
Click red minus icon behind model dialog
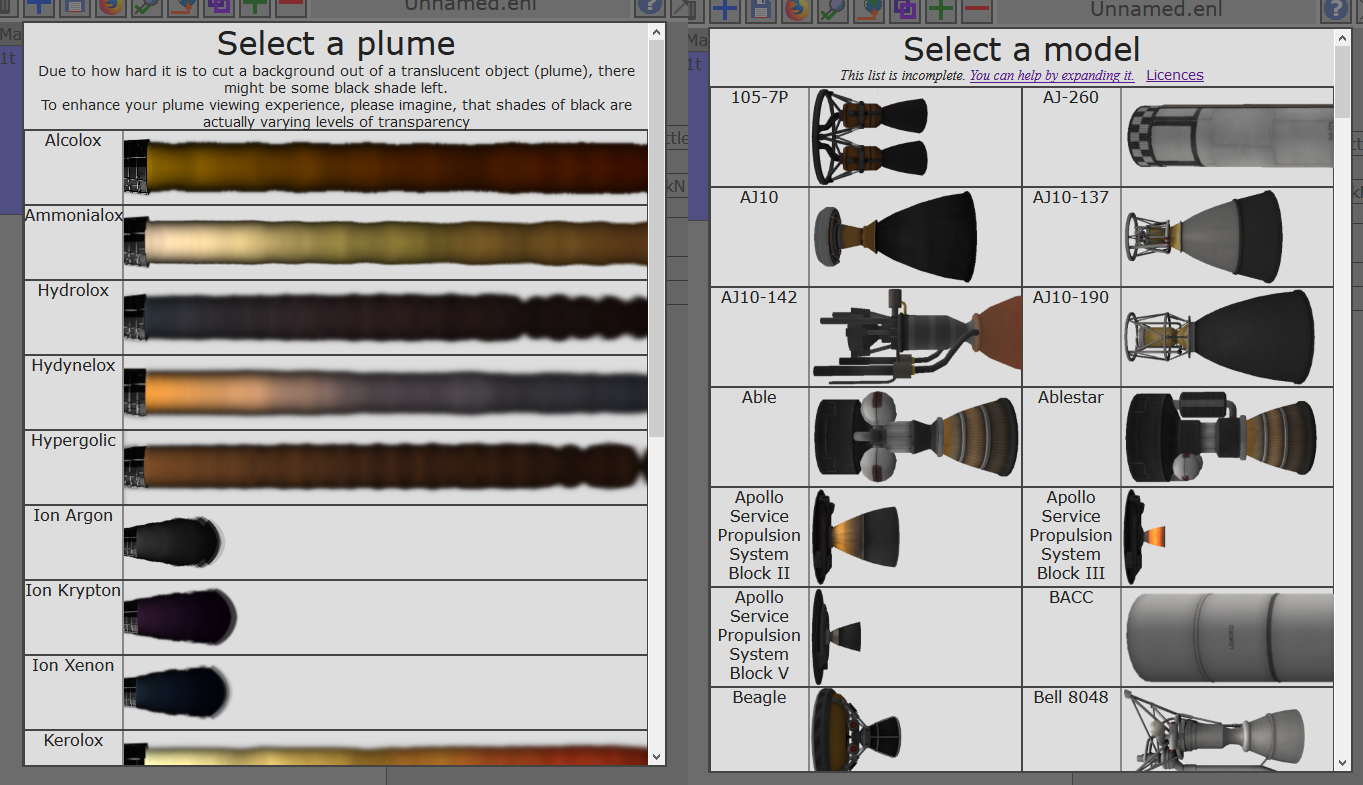pos(977,11)
